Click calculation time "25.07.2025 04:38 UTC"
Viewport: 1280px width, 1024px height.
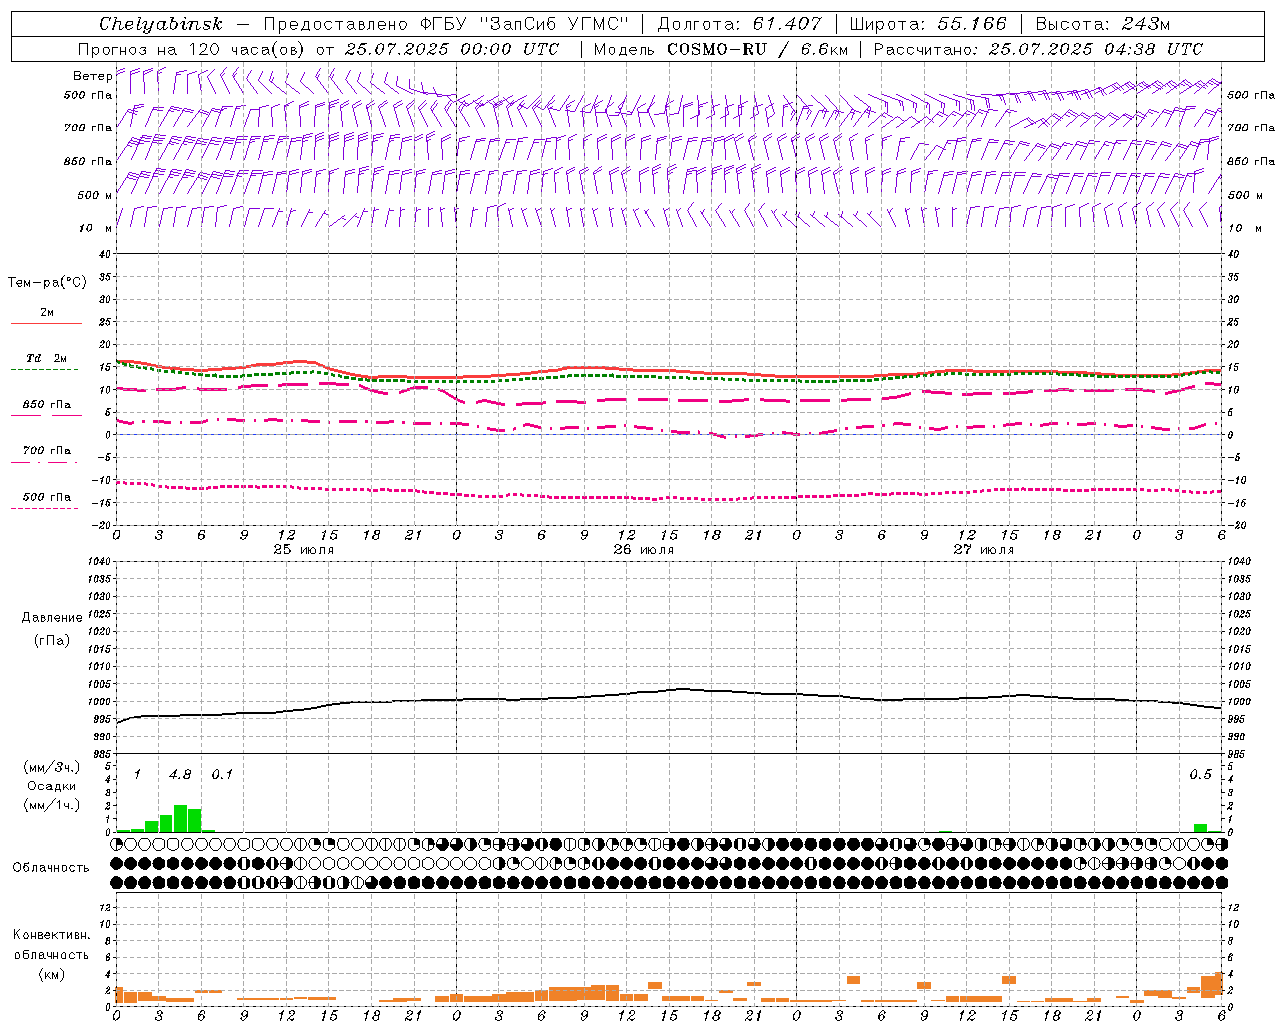coord(1095,49)
